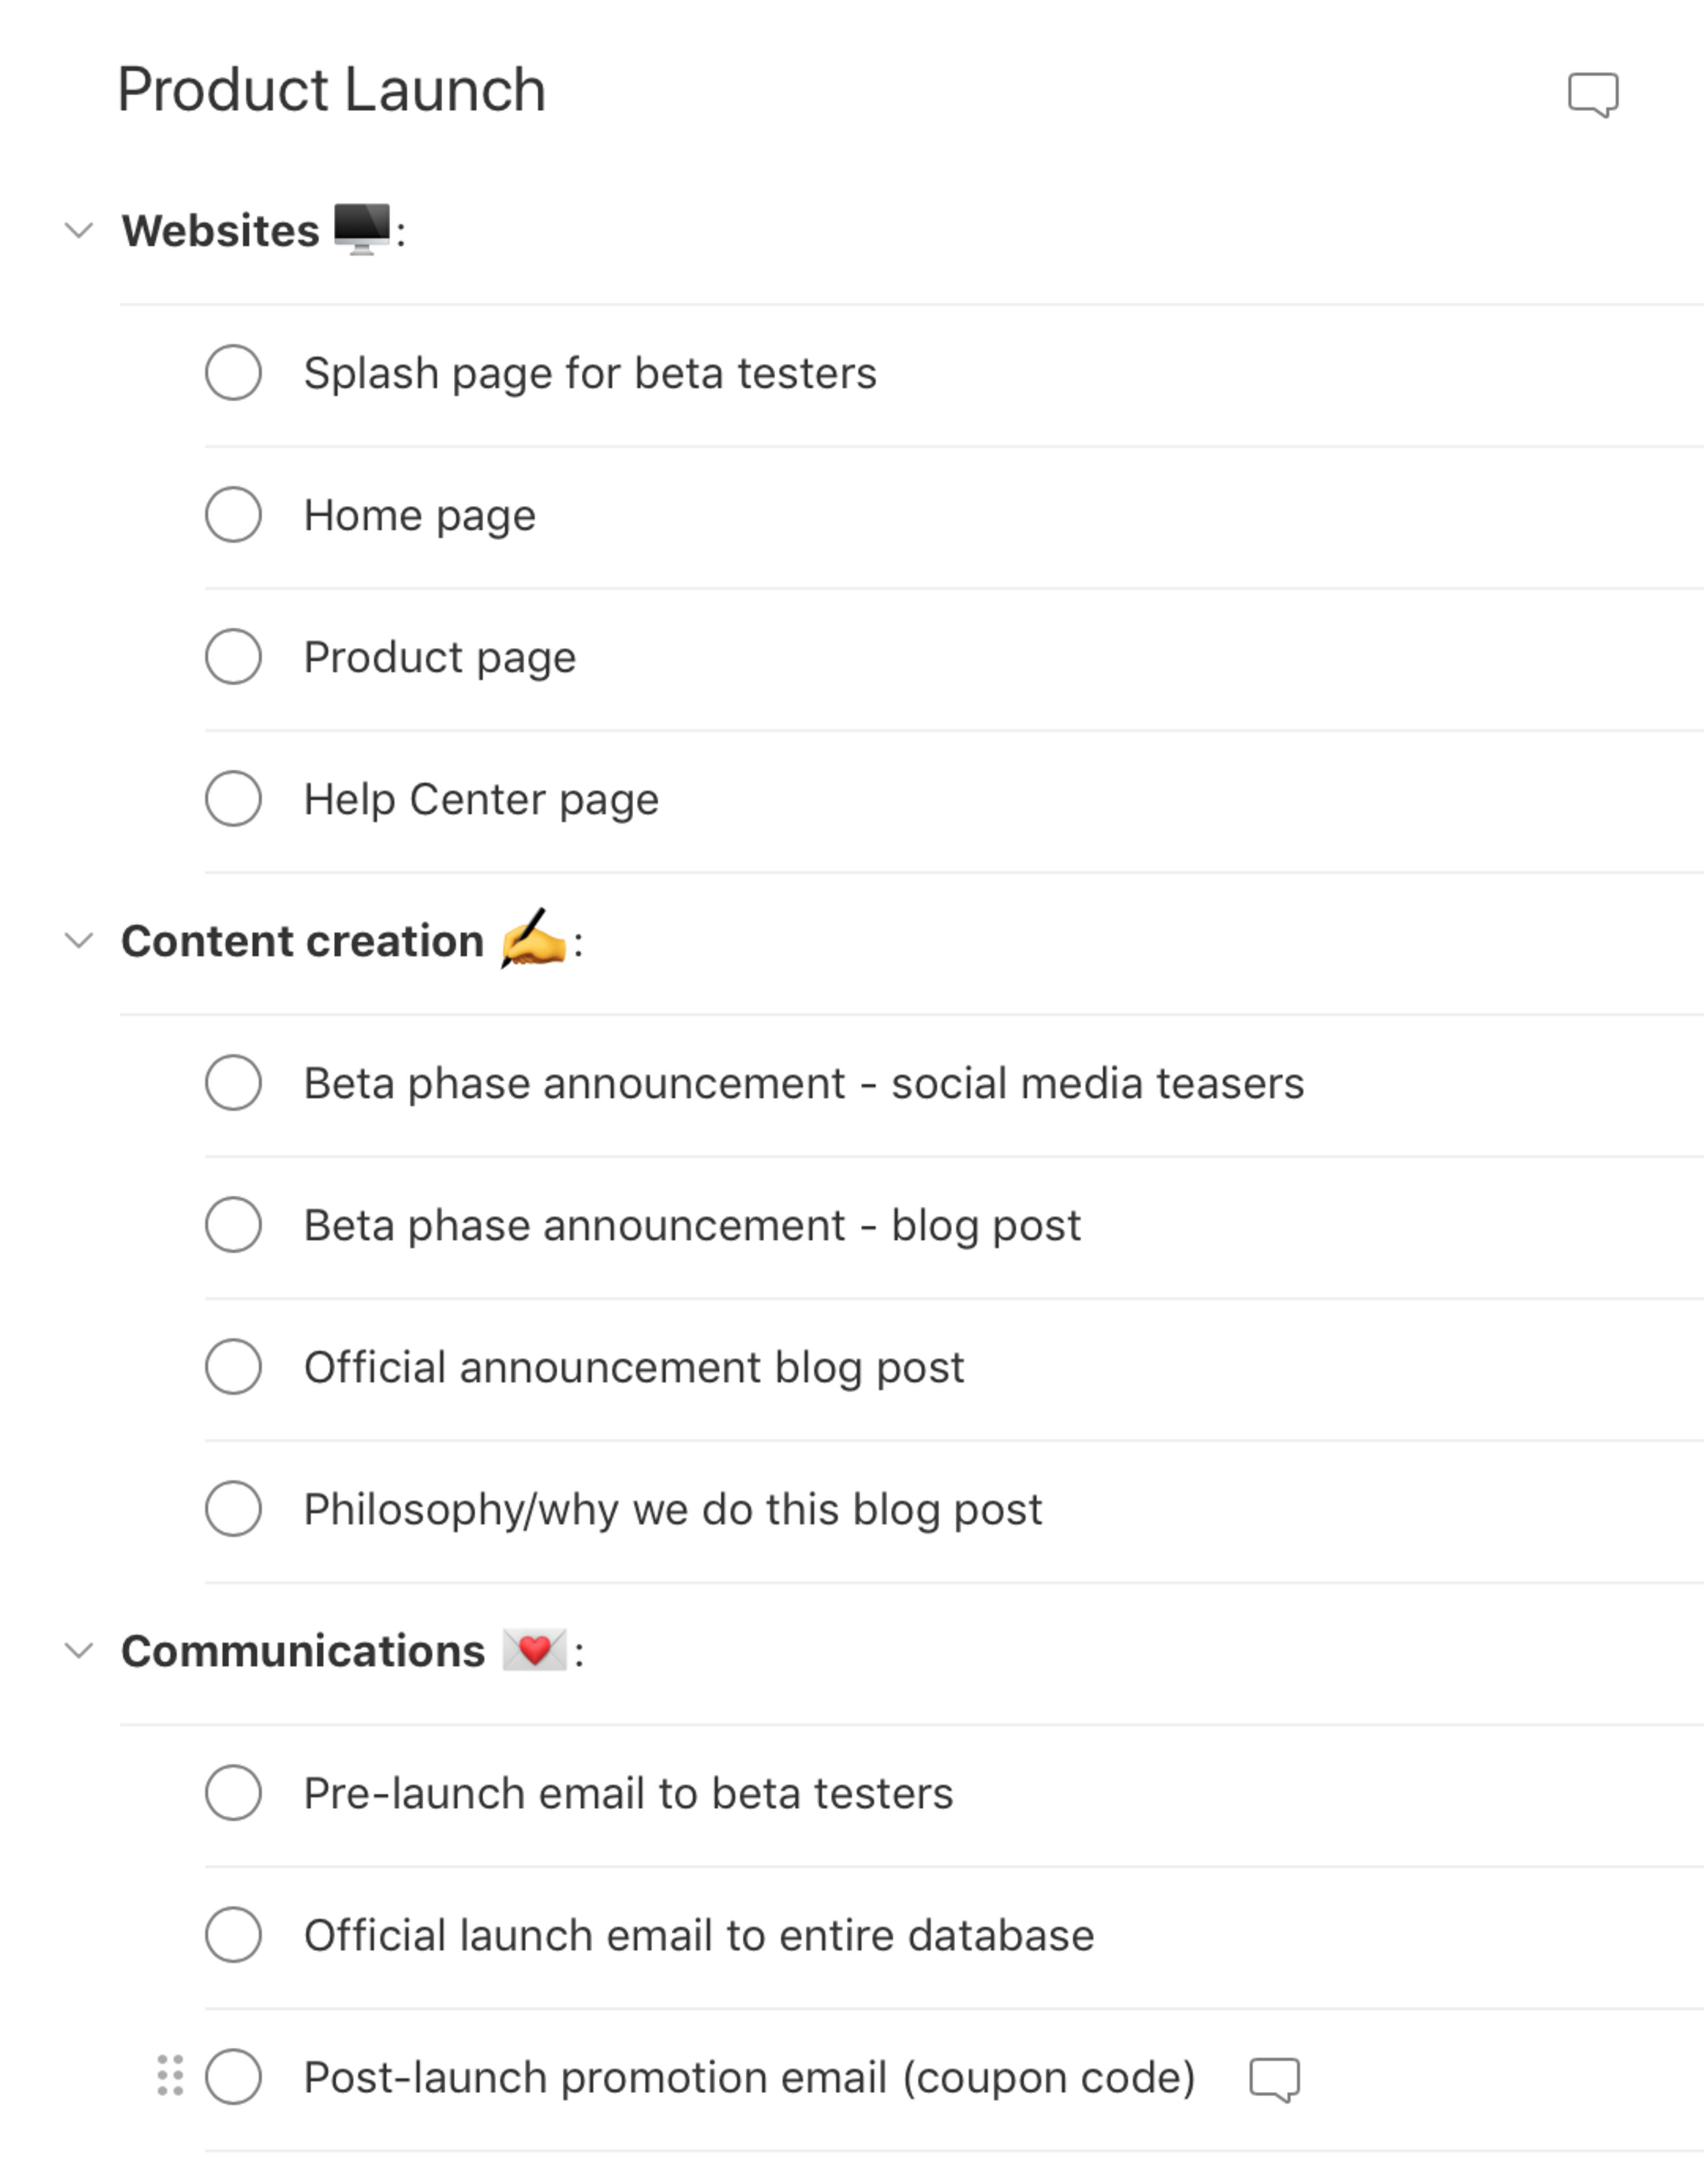The width and height of the screenshot is (1704, 2184).
Task: Click the Product Launch project title
Action: tap(331, 90)
